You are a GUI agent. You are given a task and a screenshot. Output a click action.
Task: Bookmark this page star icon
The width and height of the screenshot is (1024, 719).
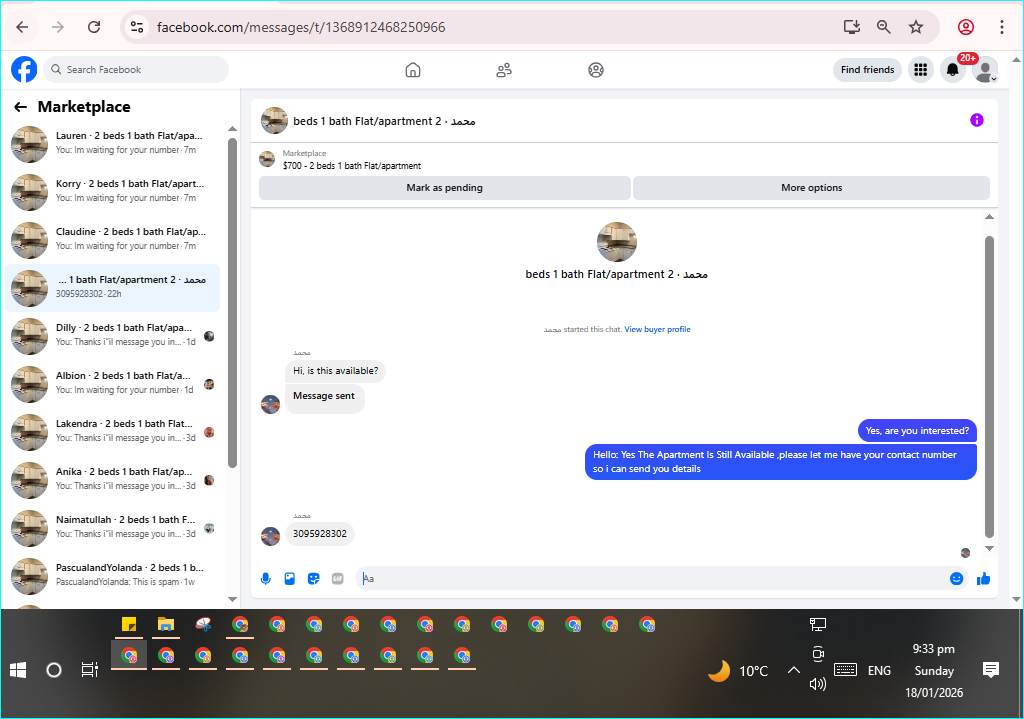[916, 27]
